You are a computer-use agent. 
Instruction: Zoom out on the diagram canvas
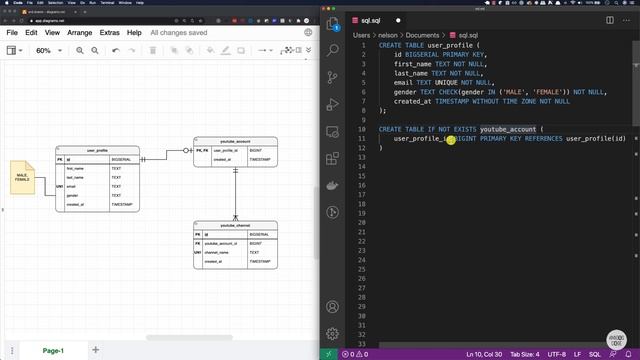pyautogui.click(x=95, y=51)
